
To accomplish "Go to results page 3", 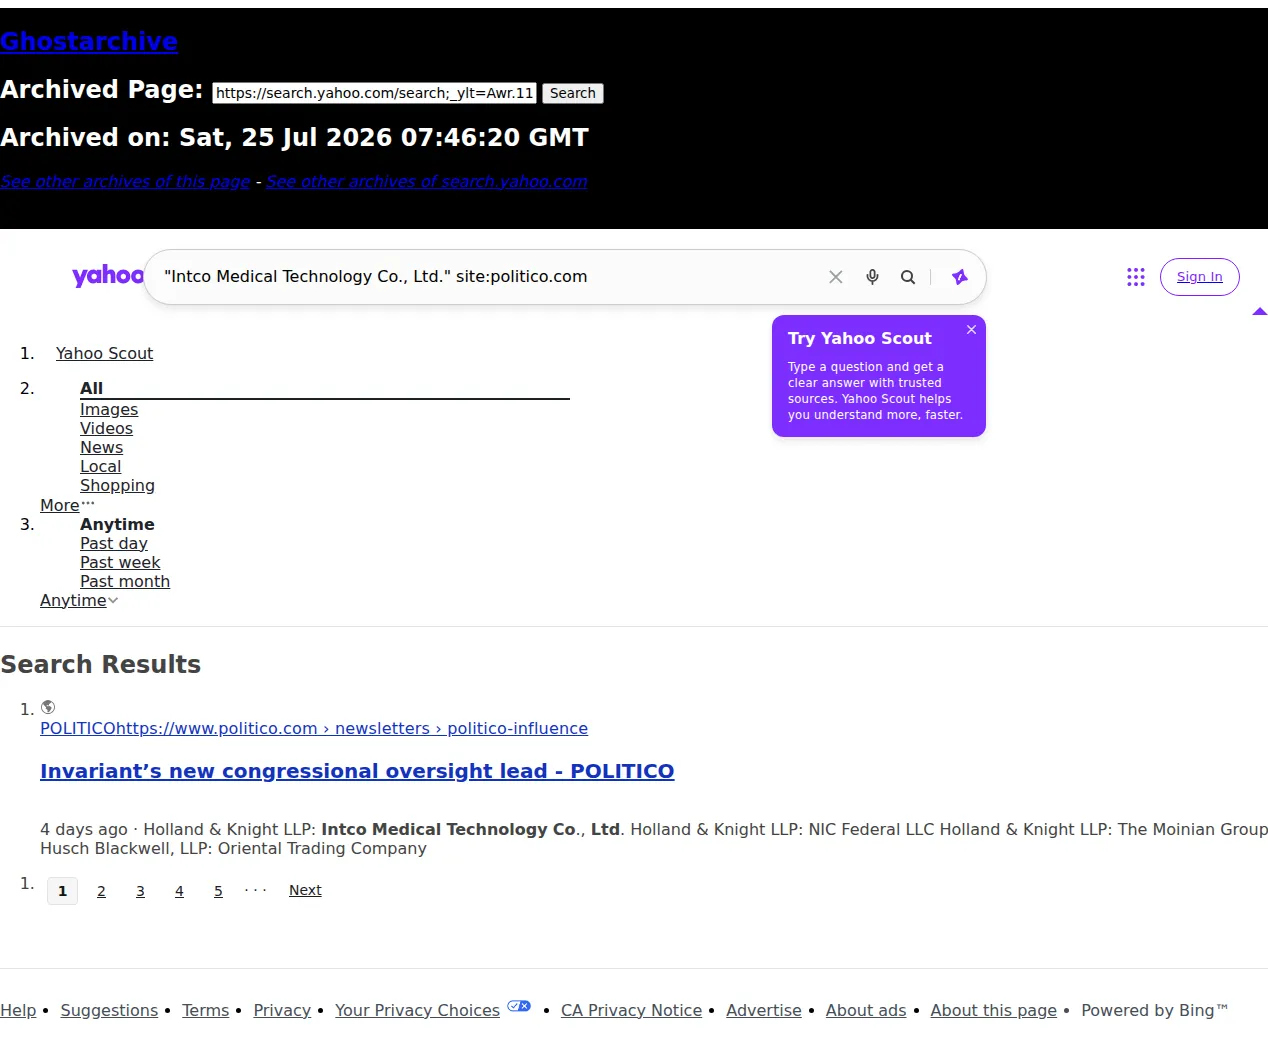I will click(x=140, y=891).
